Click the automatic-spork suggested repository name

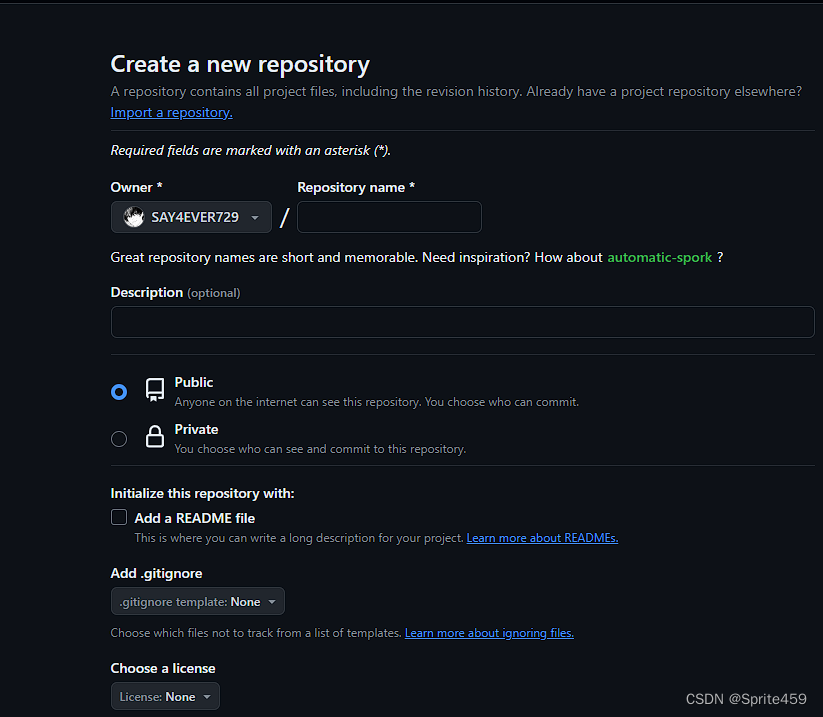659,257
